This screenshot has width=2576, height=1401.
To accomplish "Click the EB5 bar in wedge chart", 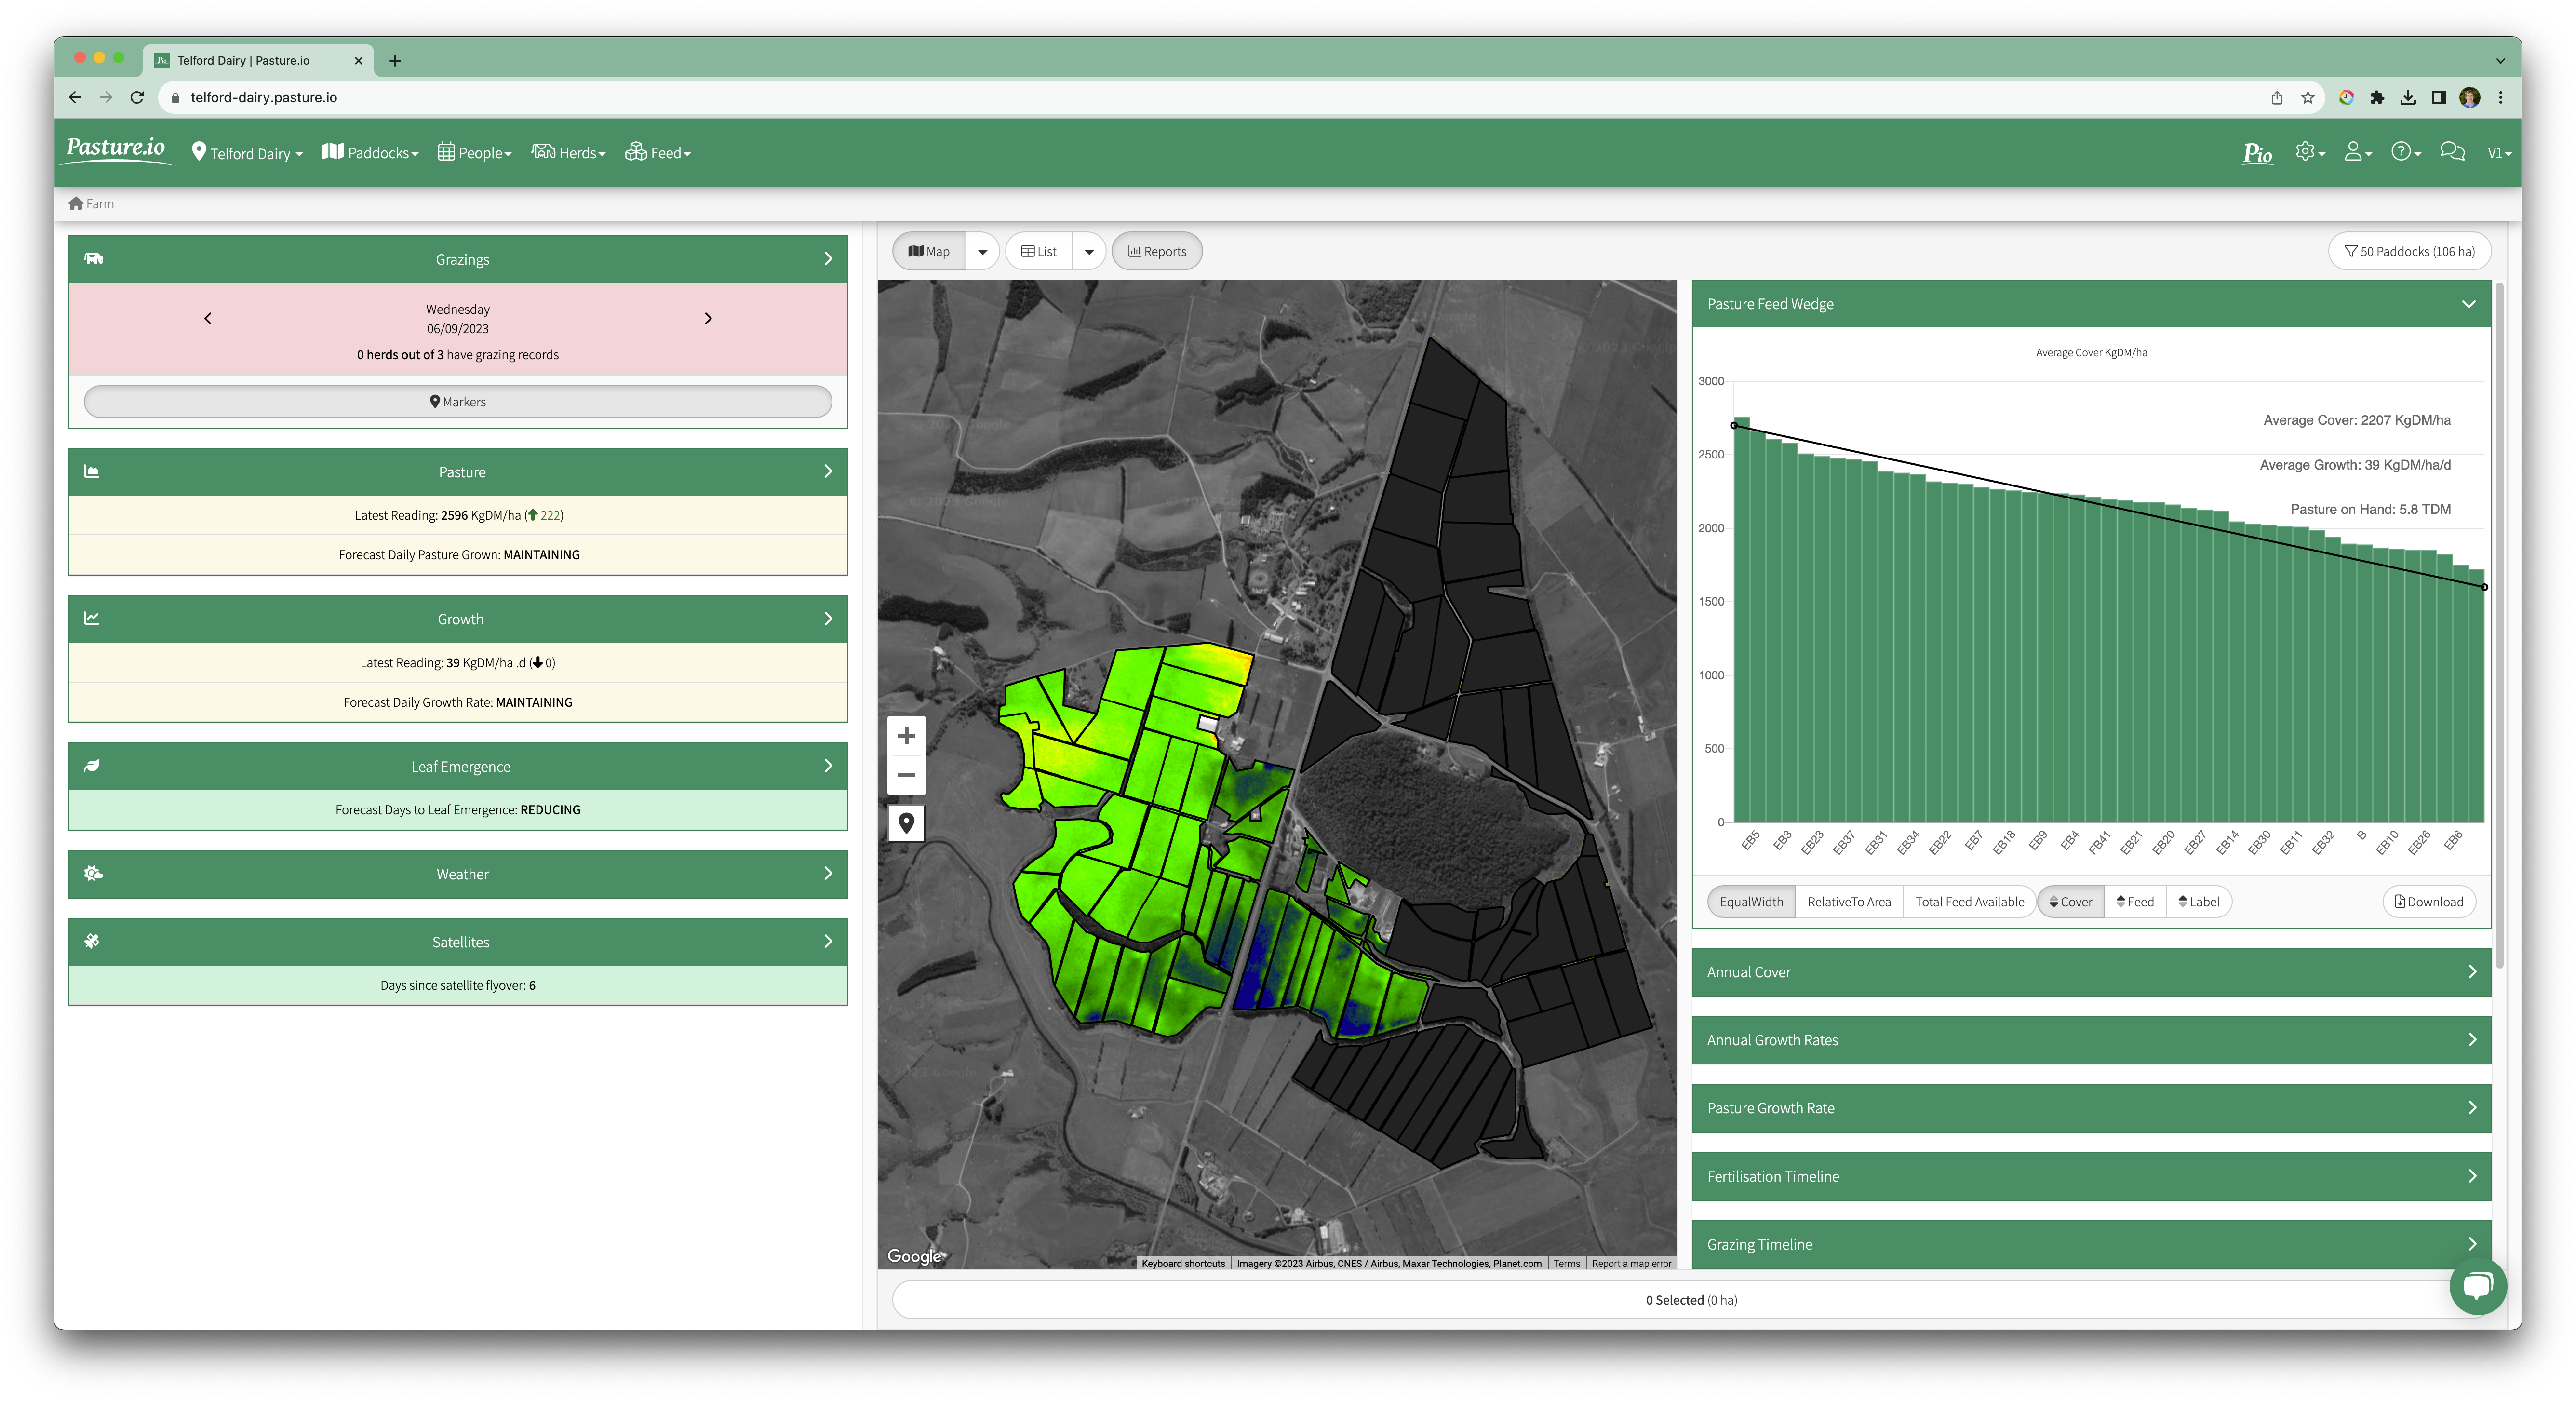I will (1741, 619).
